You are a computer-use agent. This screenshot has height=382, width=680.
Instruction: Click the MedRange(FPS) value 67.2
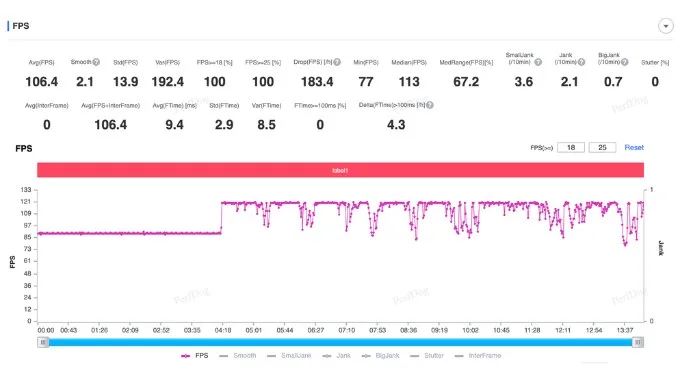point(466,82)
